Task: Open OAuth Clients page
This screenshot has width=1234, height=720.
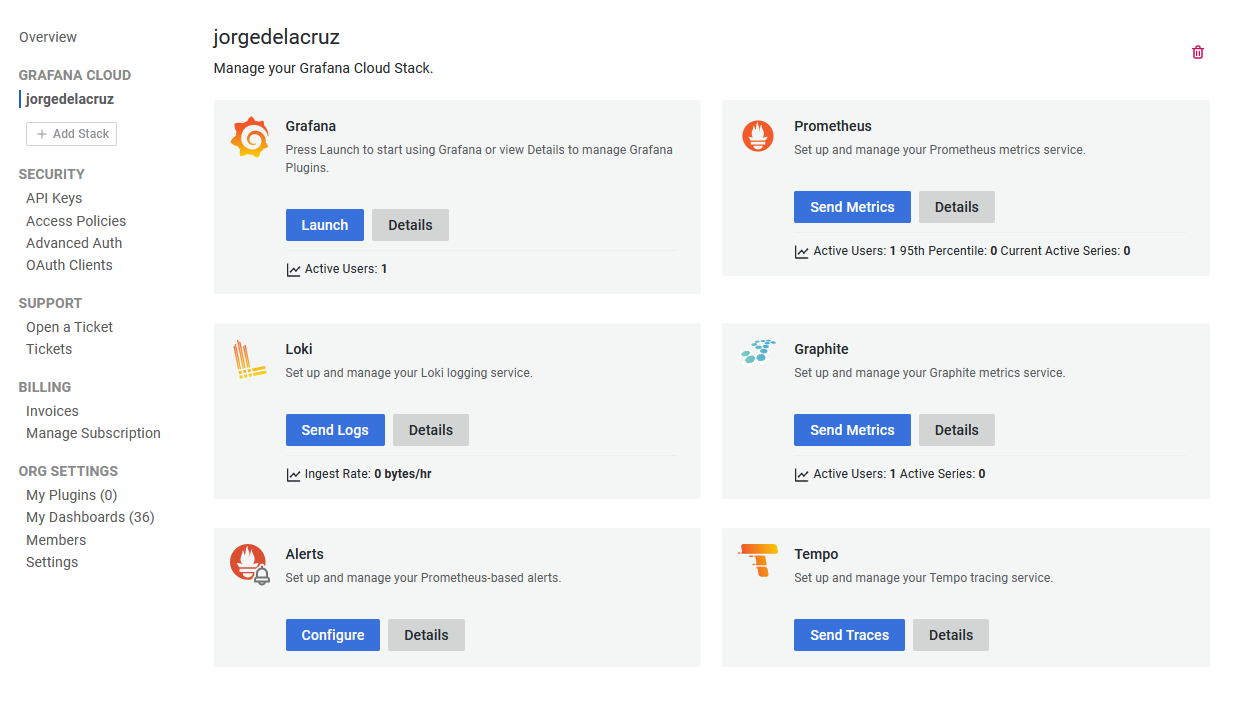Action: click(x=69, y=265)
